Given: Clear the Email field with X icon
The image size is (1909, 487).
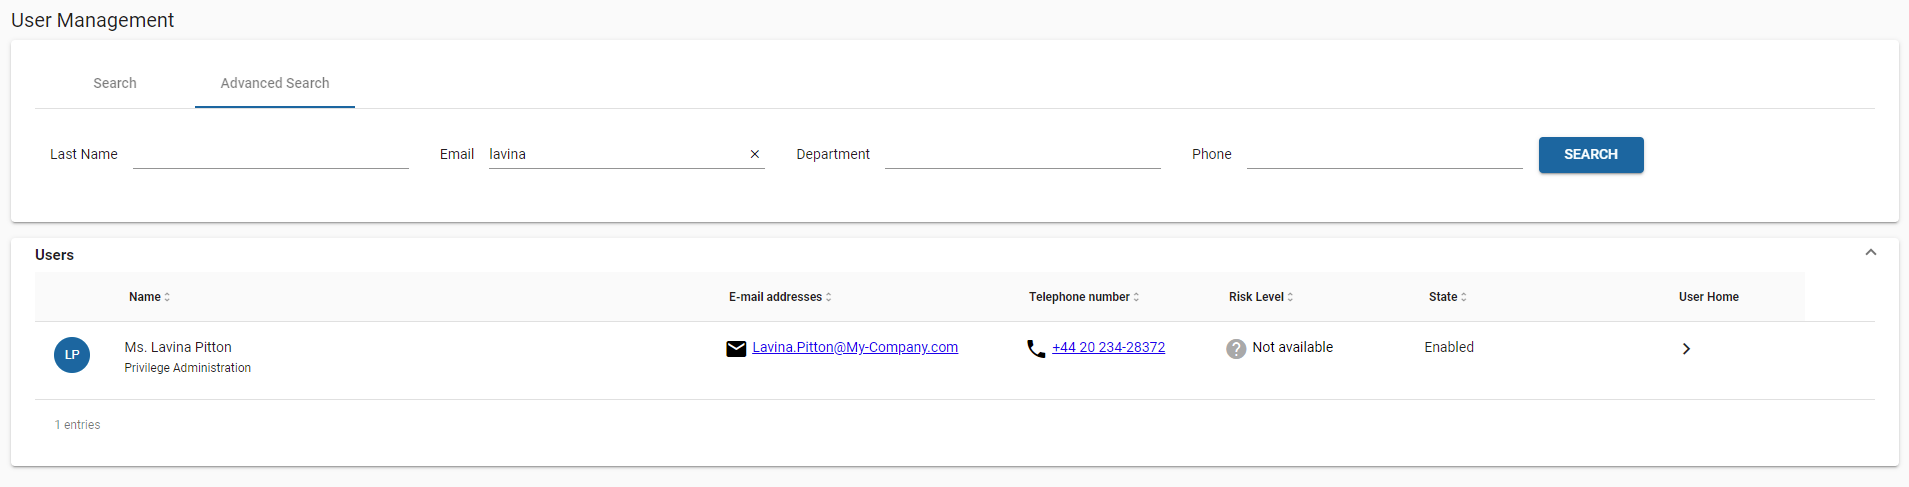Looking at the screenshot, I should [x=755, y=154].
